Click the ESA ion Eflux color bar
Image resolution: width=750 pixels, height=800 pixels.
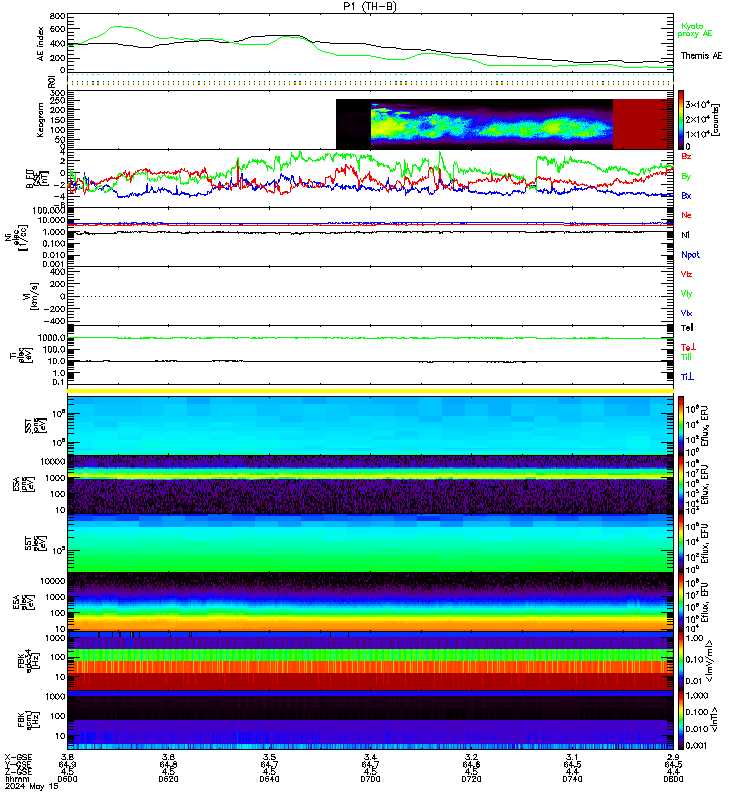(681, 485)
